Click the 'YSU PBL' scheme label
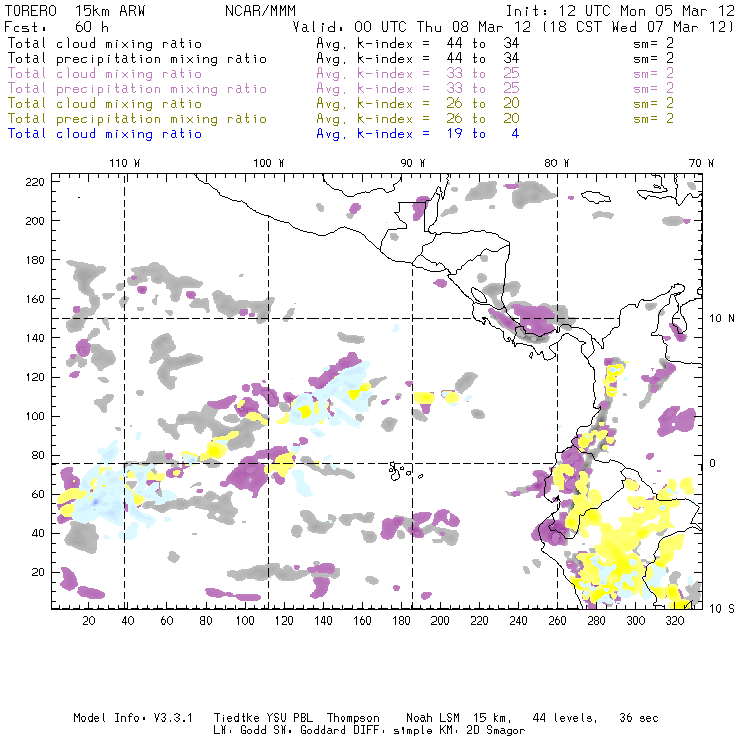The height and width of the screenshot is (740, 740). [289, 718]
